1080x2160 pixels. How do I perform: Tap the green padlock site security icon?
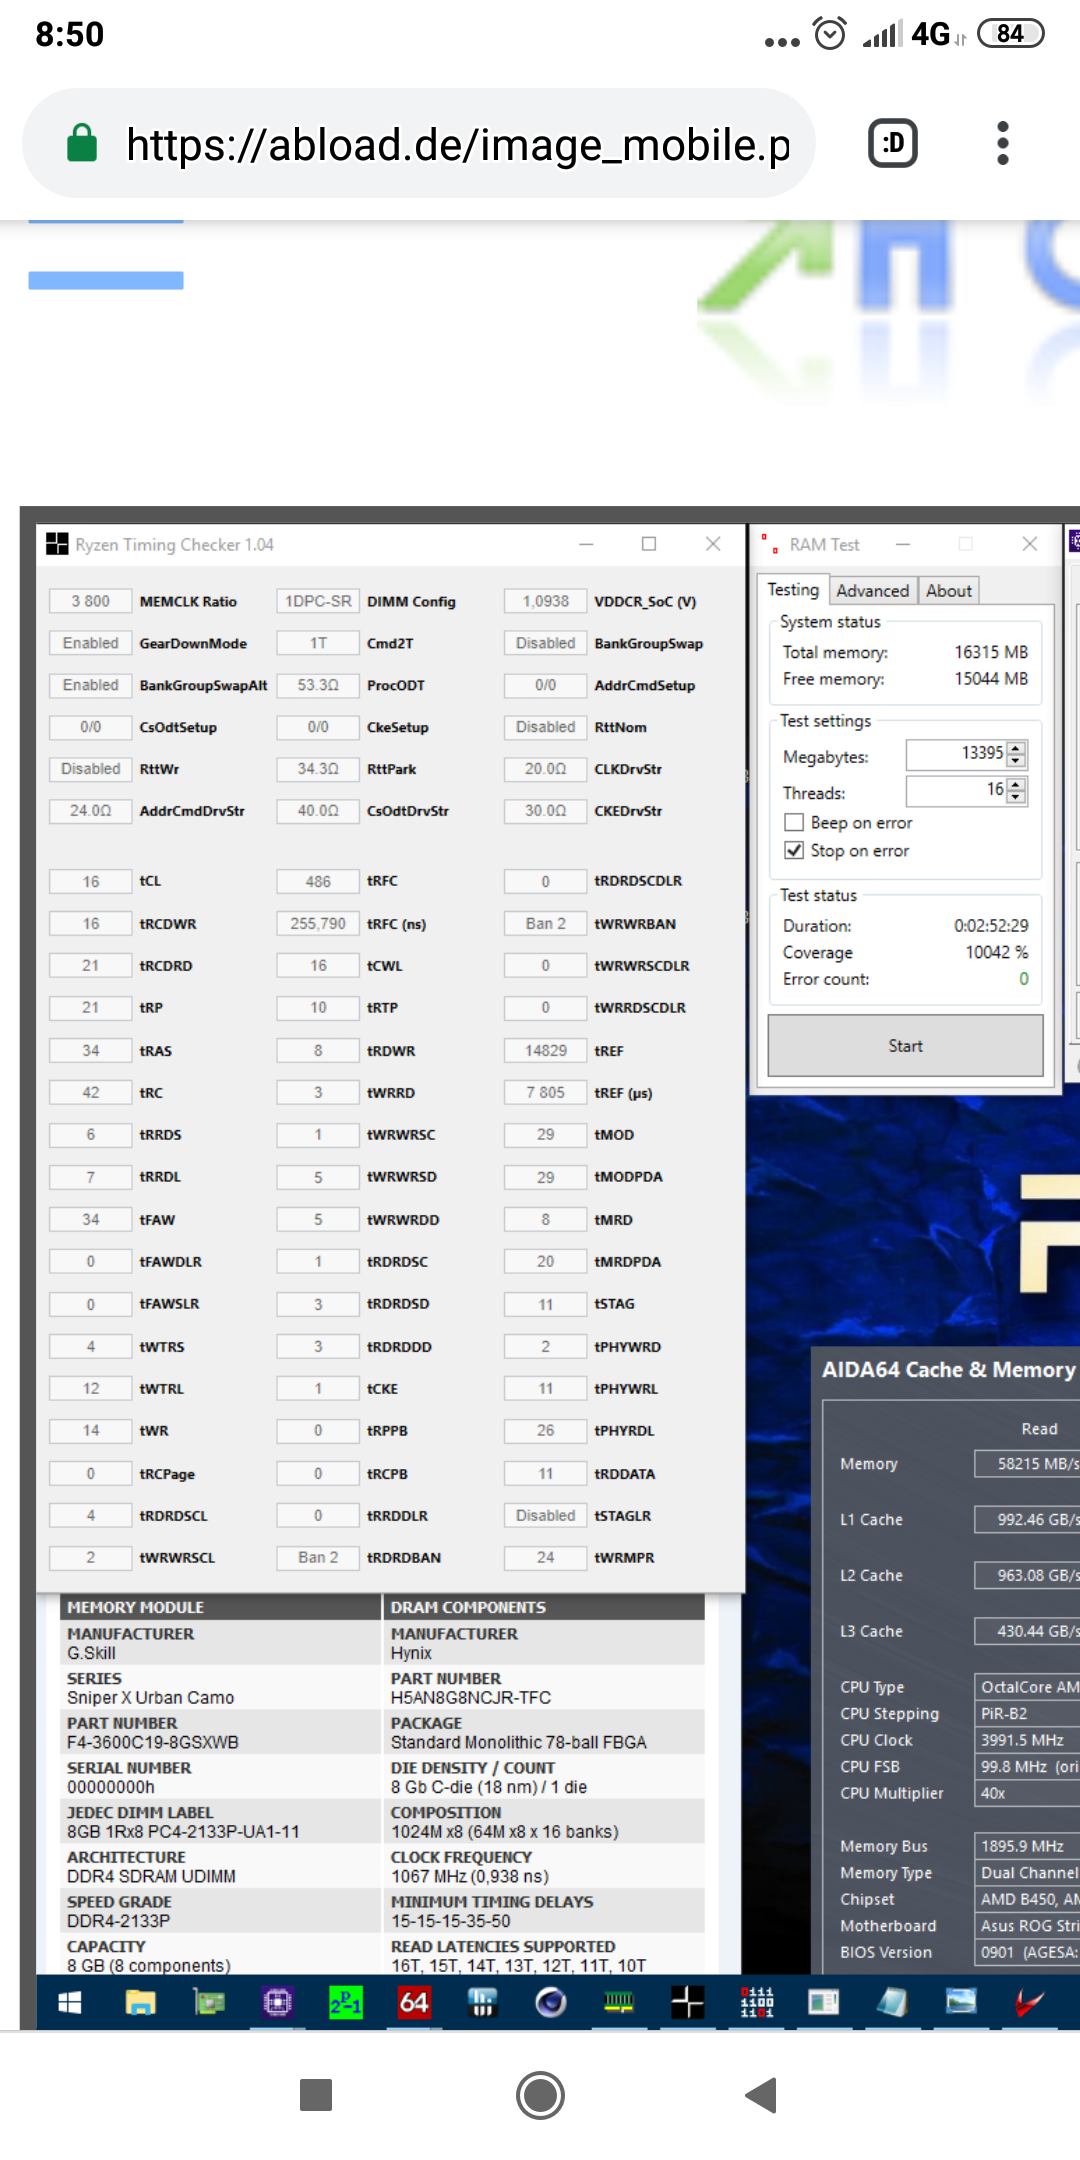click(x=82, y=143)
